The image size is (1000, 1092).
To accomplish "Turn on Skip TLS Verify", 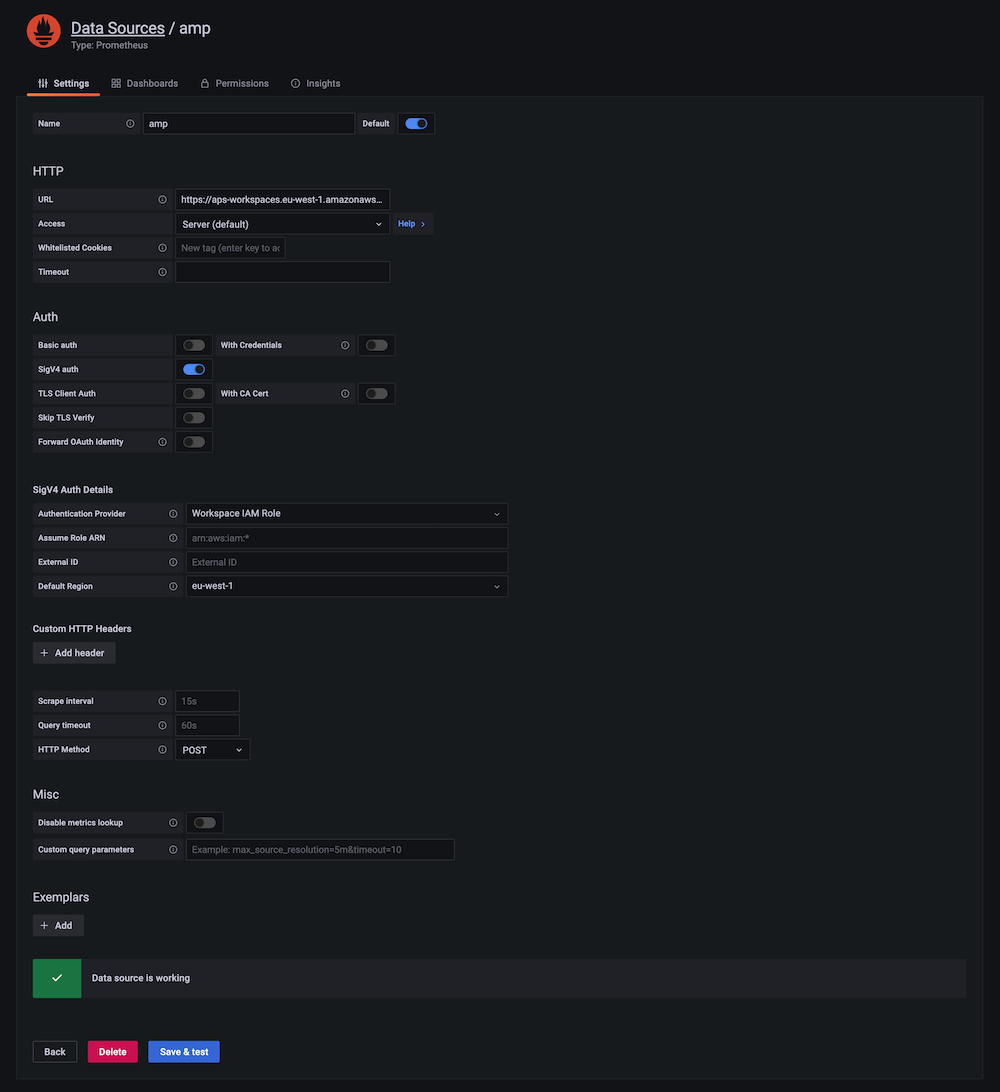I will pos(194,418).
